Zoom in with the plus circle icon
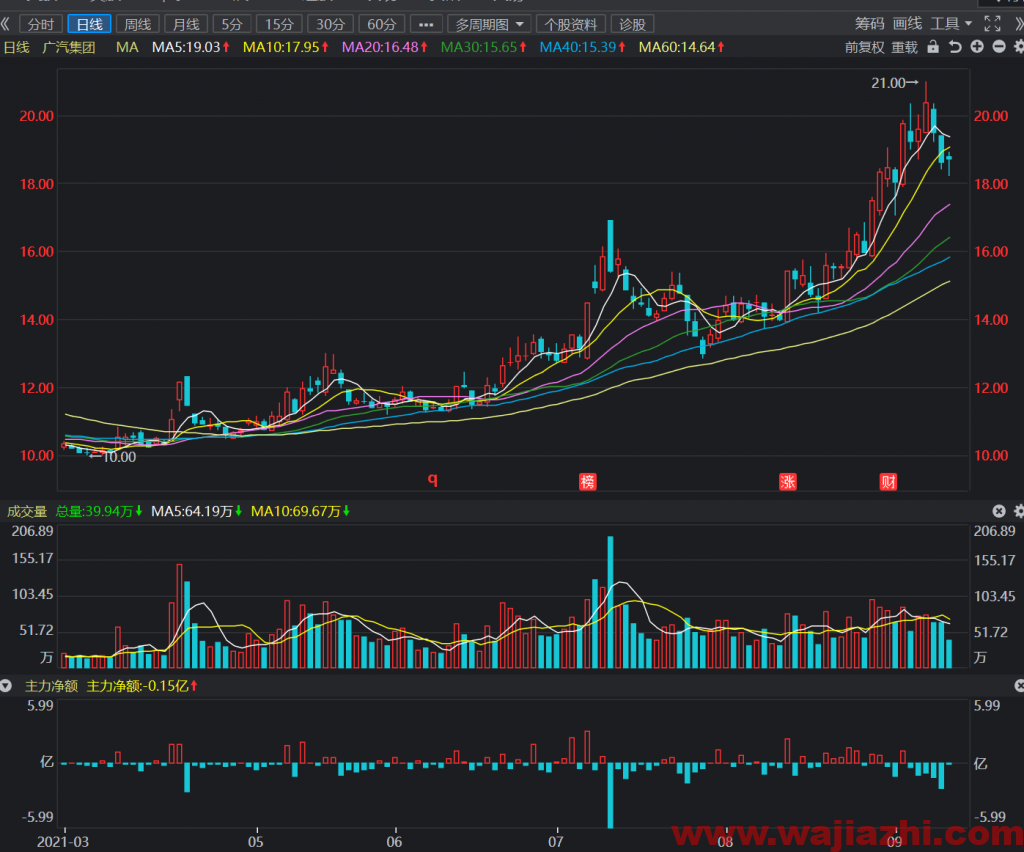Viewport: 1024px width, 852px height. (977, 47)
